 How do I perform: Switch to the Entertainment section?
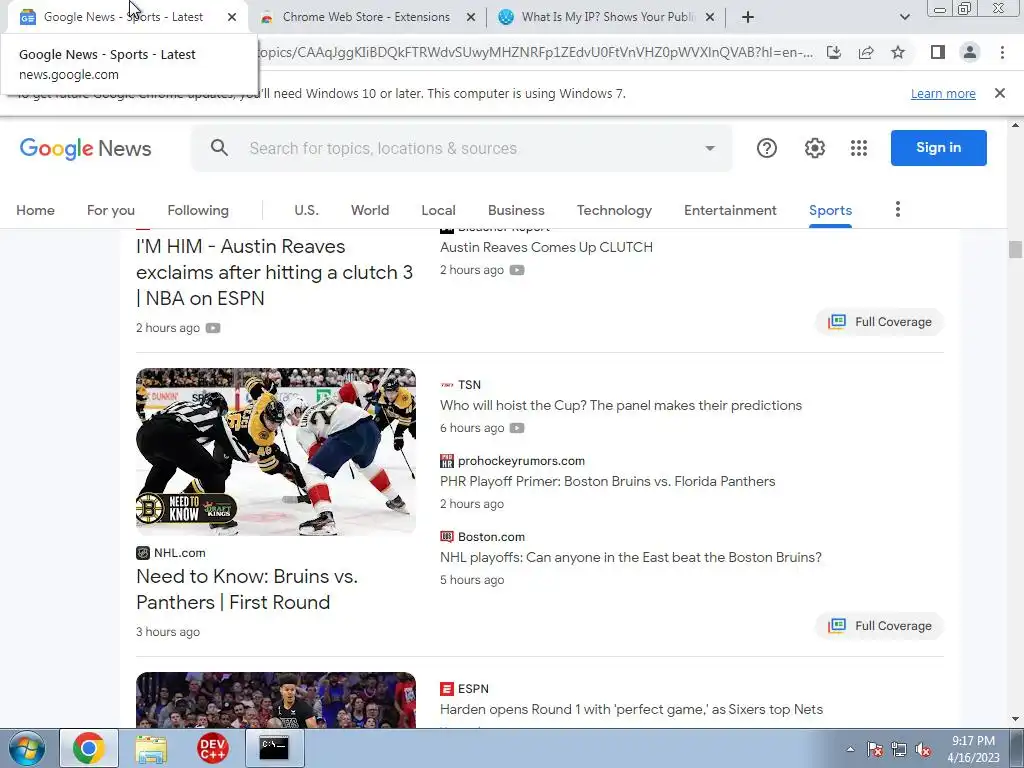(730, 210)
